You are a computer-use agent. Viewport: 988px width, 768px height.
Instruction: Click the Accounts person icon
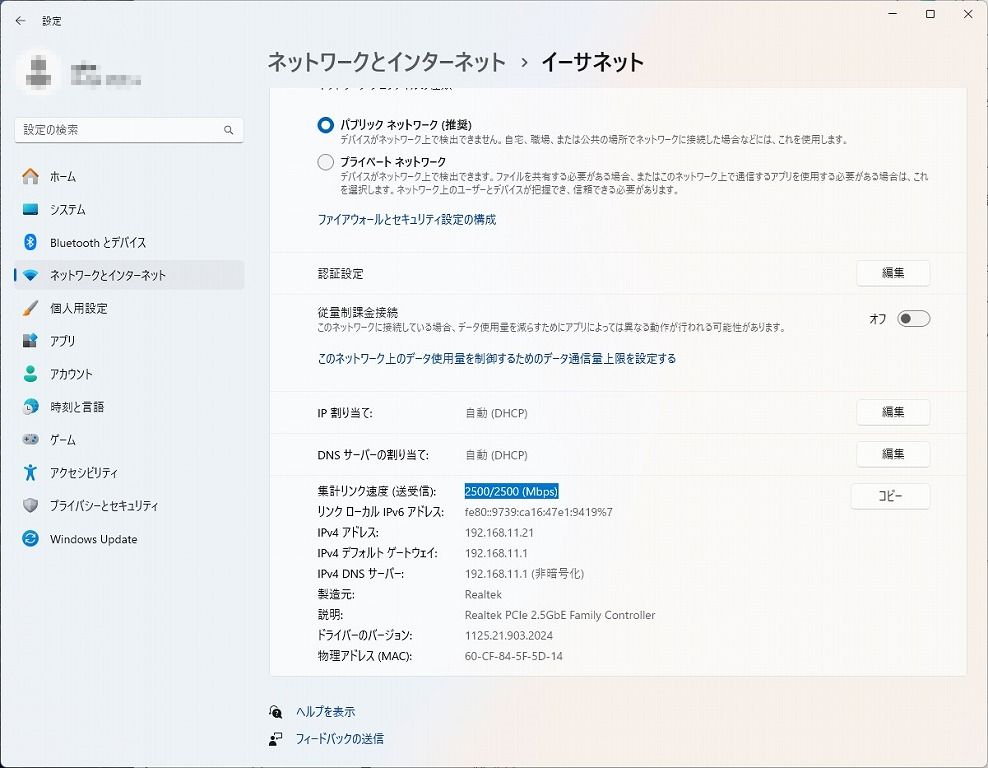coord(30,375)
